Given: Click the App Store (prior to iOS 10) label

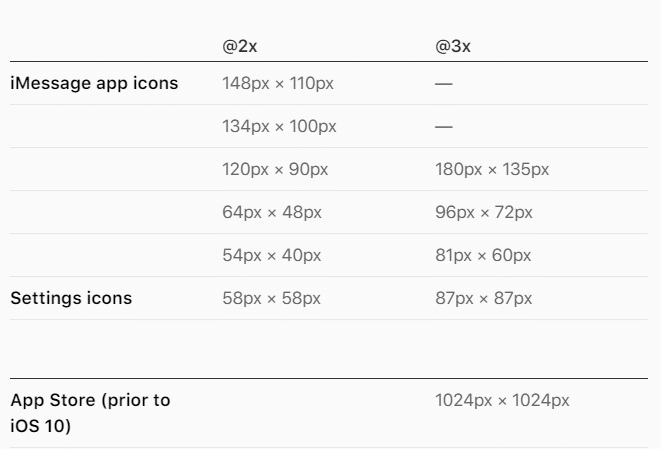Looking at the screenshot, I should [90, 412].
